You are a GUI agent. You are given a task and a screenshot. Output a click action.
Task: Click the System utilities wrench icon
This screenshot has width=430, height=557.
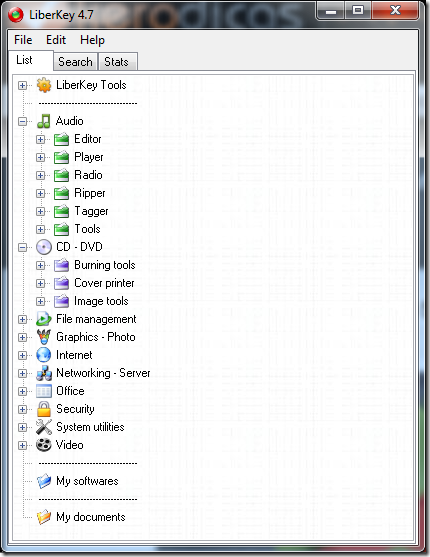(44, 427)
